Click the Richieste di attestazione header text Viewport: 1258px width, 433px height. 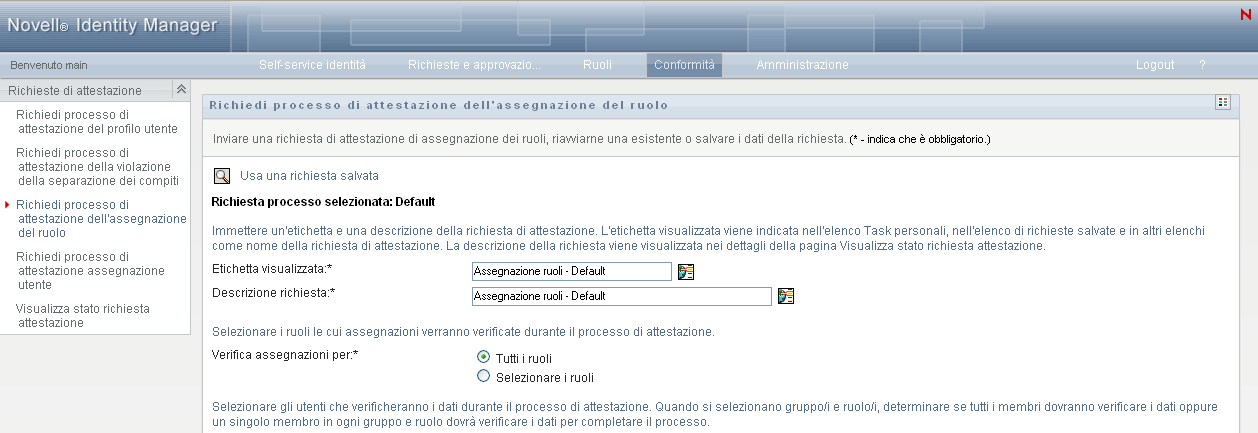(x=75, y=90)
